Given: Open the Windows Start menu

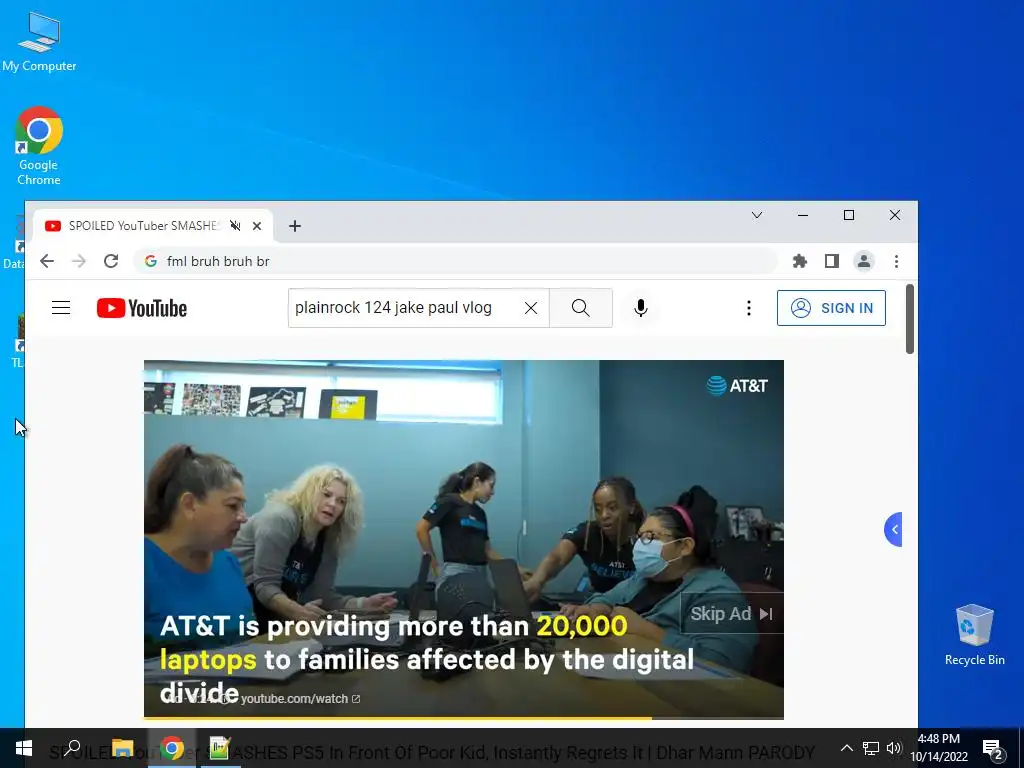Looking at the screenshot, I should click(24, 748).
